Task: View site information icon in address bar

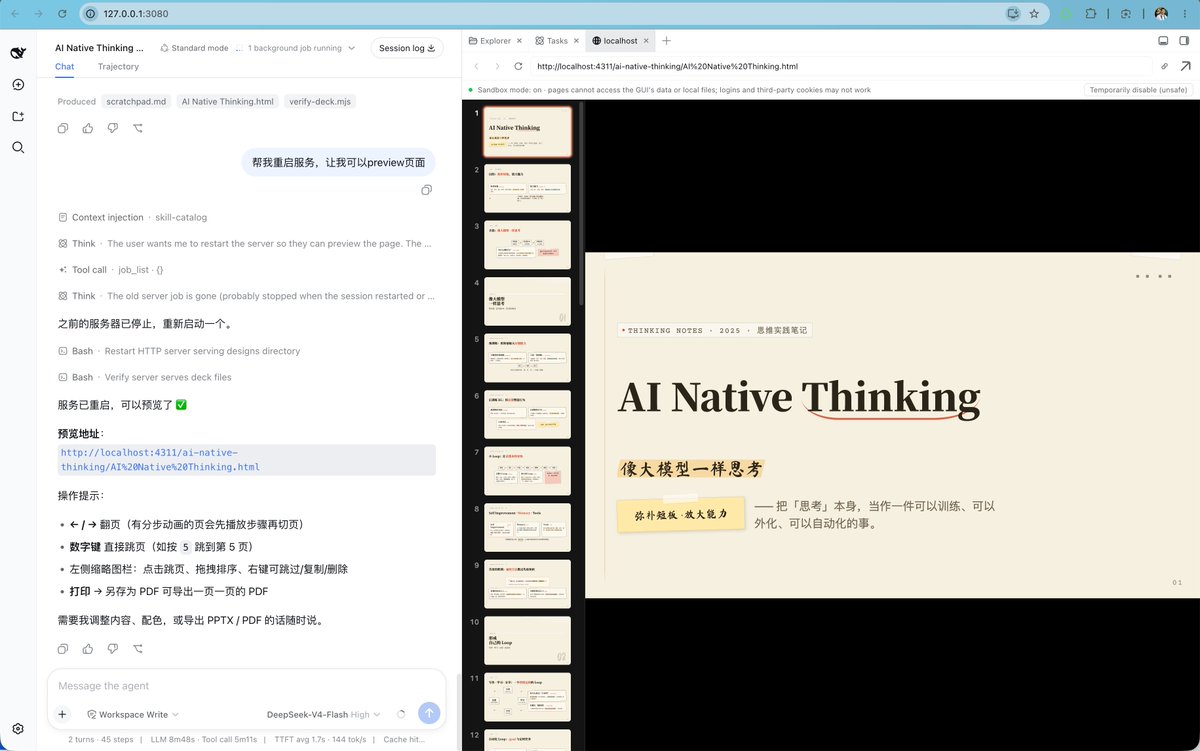Action: (x=90, y=14)
